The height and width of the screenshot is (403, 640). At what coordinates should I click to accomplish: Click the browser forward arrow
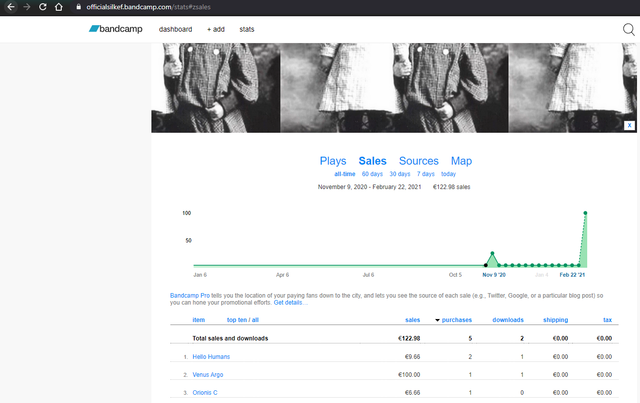tap(27, 7)
